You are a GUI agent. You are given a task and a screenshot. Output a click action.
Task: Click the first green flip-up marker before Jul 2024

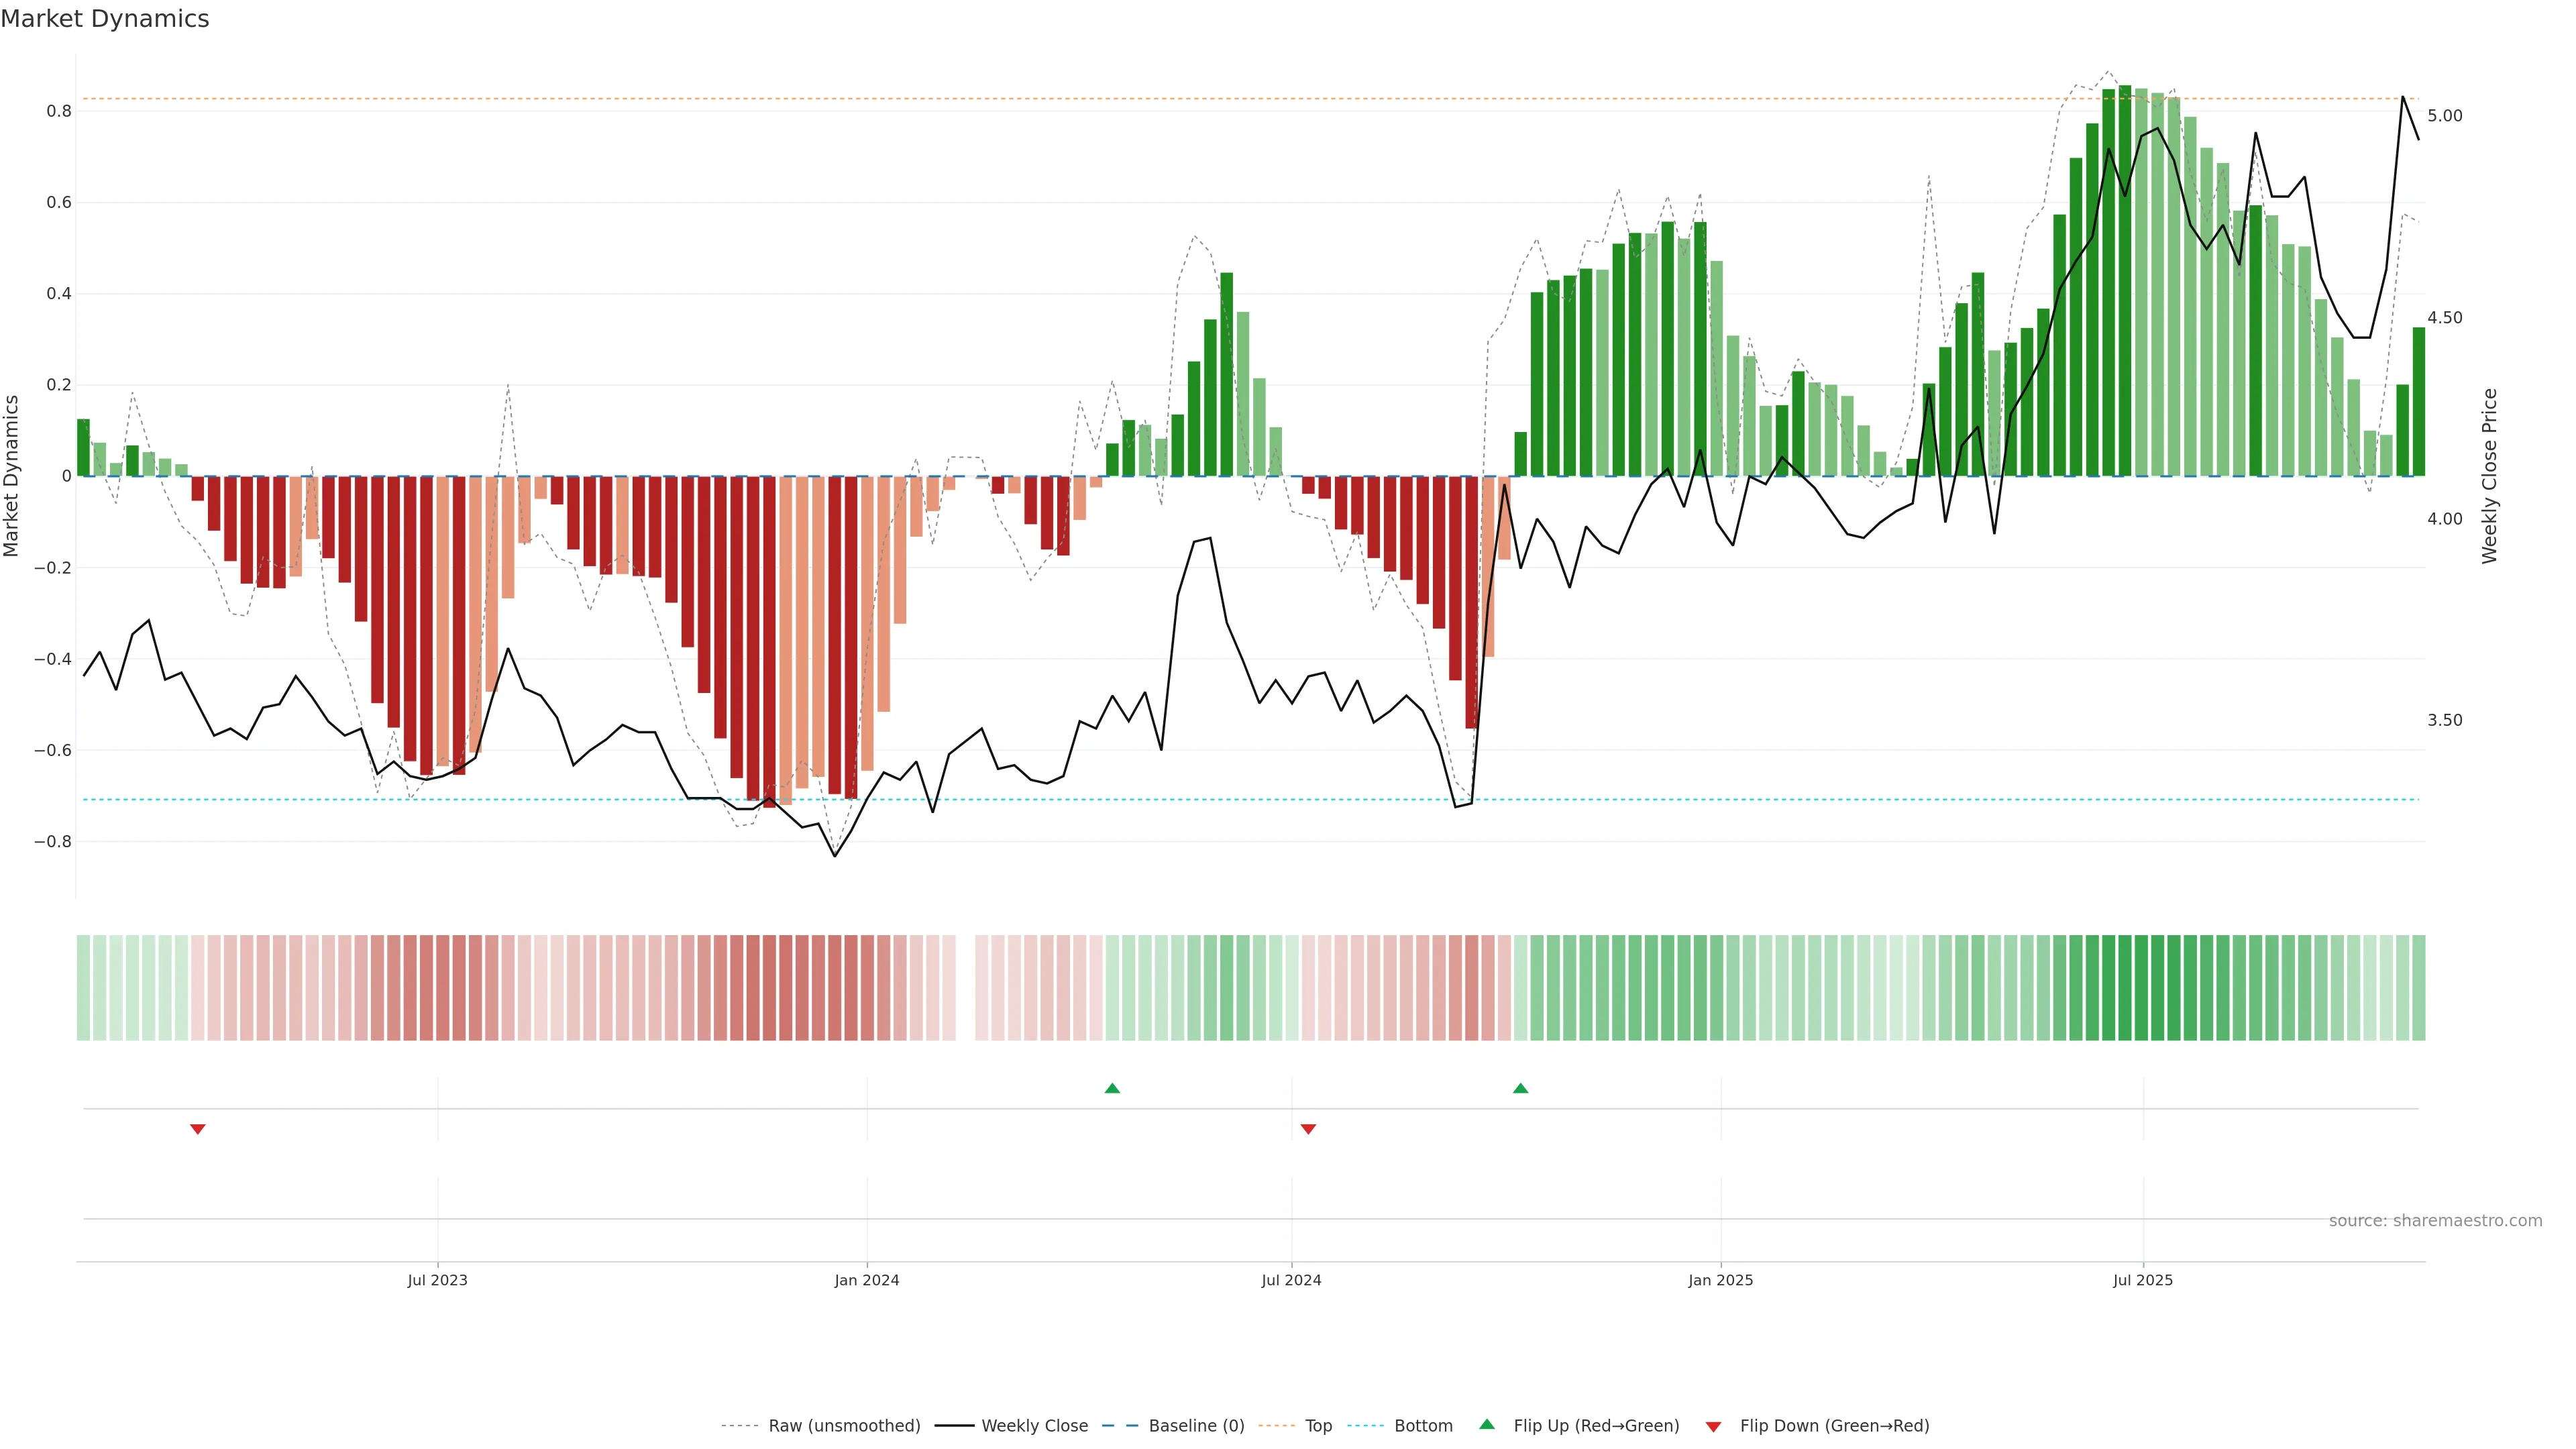1112,1088
